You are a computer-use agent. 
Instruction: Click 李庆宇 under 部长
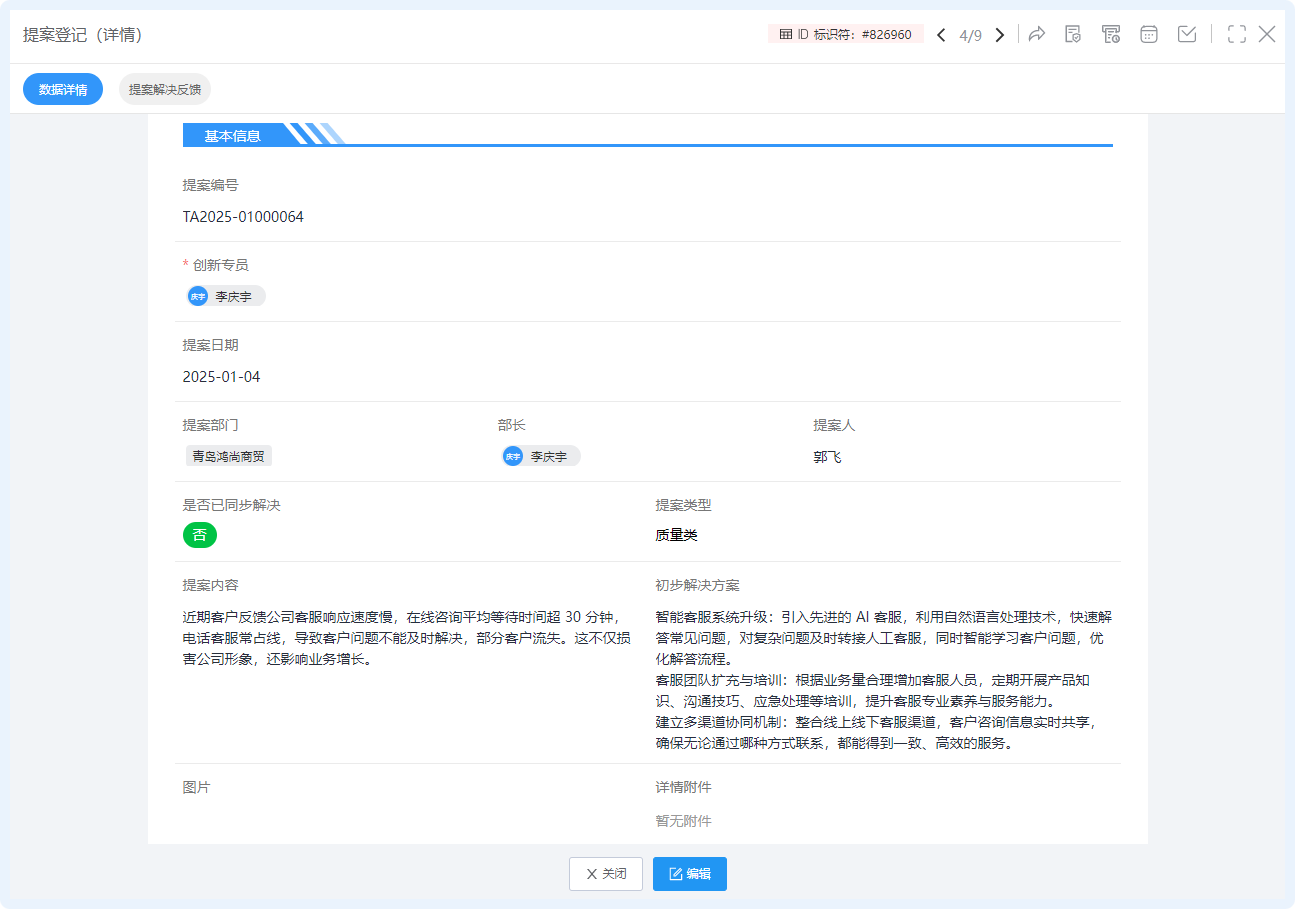click(541, 457)
